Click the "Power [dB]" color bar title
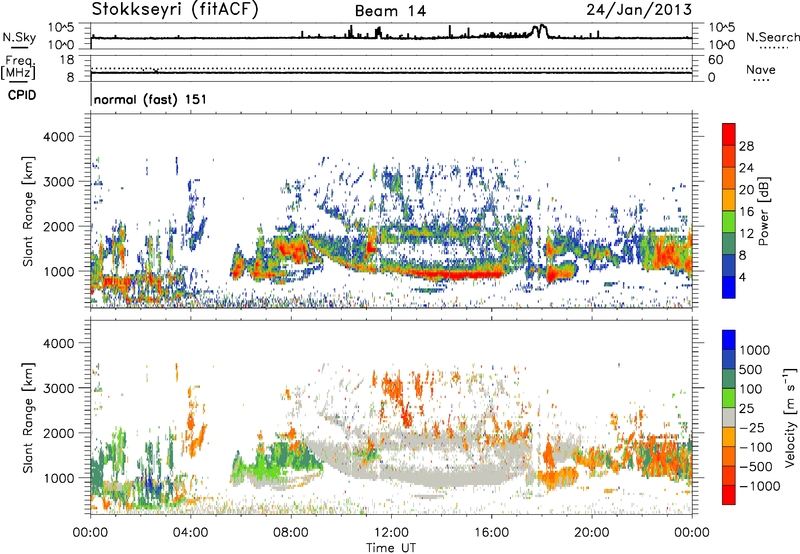The image size is (800, 554). [x=764, y=211]
